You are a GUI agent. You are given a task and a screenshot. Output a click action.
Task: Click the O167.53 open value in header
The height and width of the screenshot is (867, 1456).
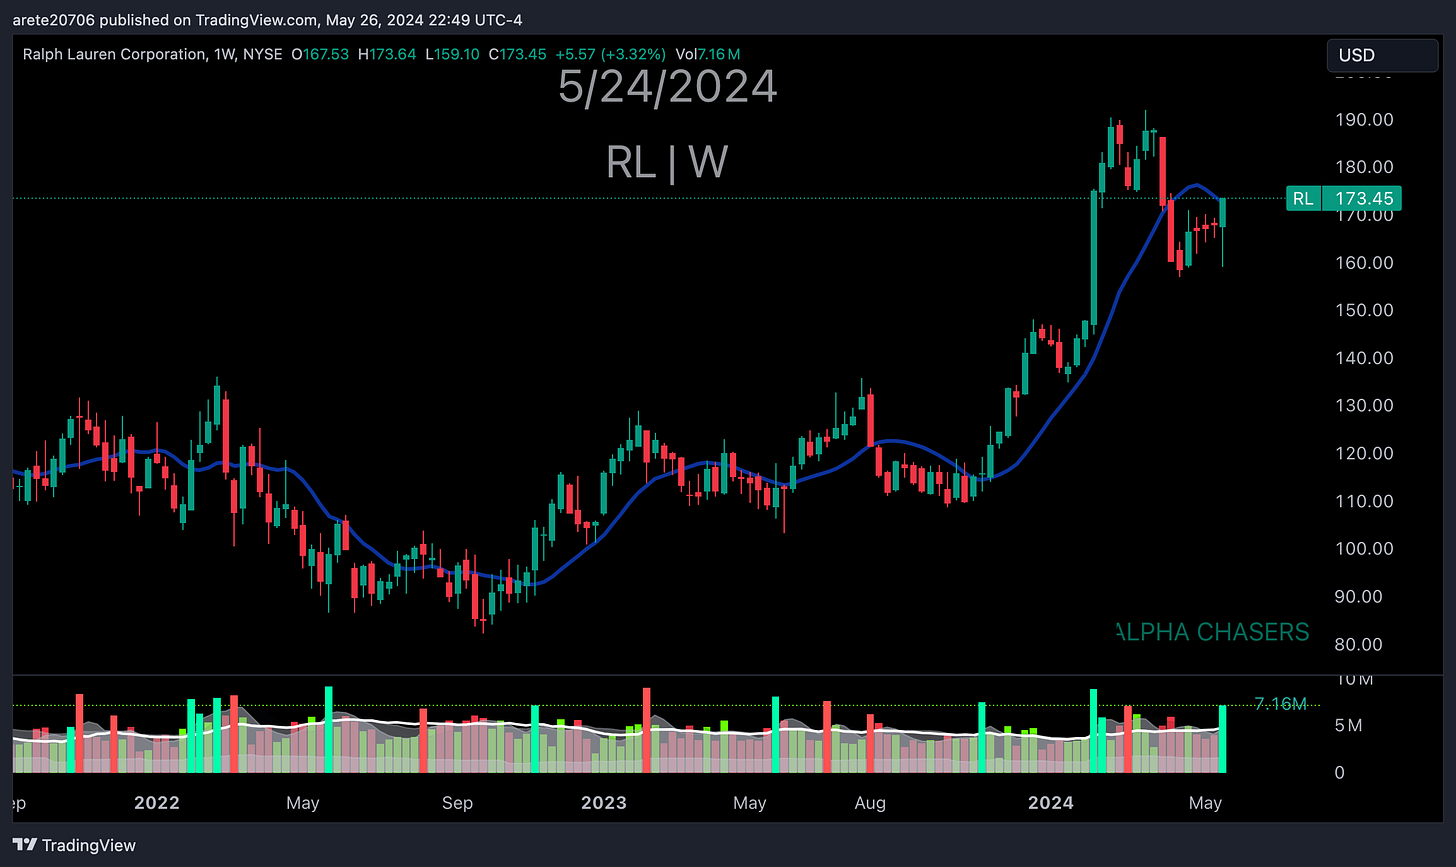tap(320, 53)
